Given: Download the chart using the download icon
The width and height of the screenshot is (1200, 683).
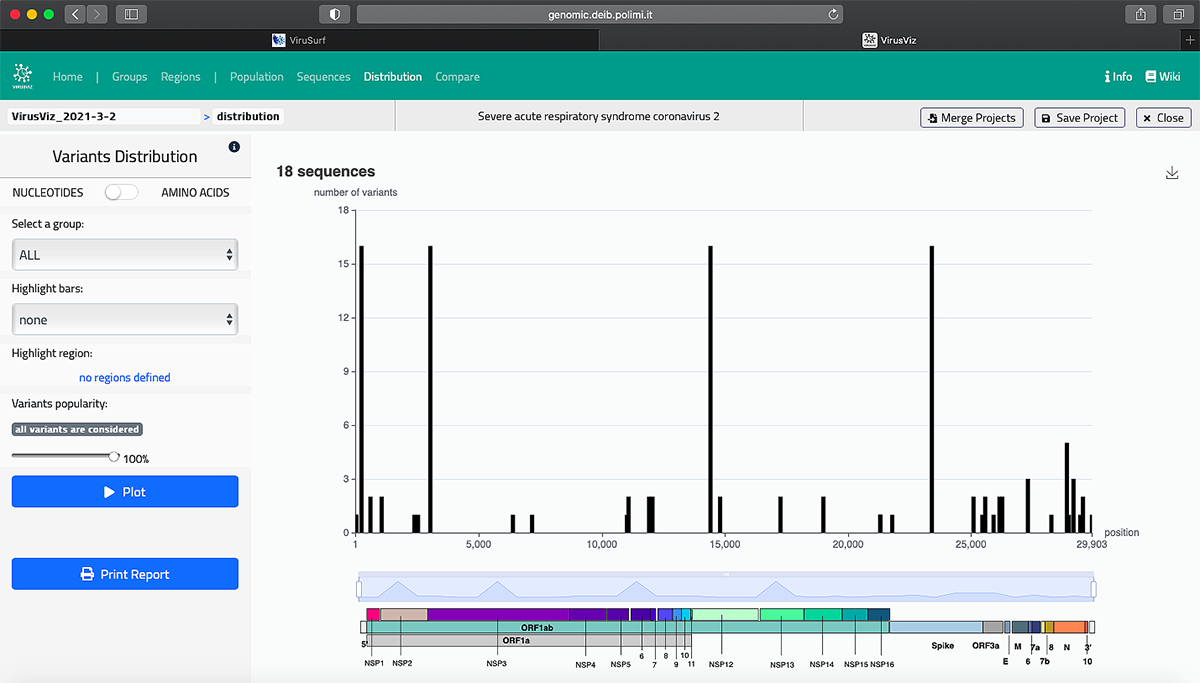Looking at the screenshot, I should tap(1172, 173).
